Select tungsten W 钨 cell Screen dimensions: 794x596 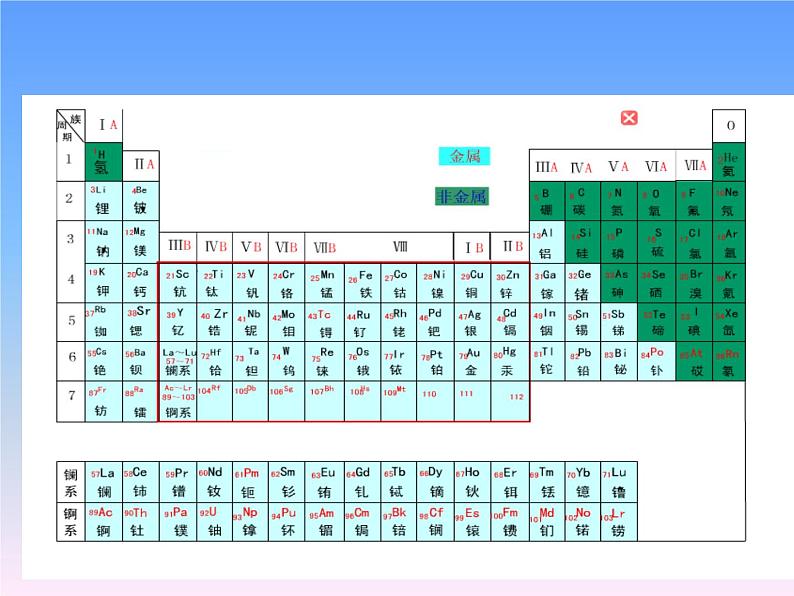coord(286,361)
